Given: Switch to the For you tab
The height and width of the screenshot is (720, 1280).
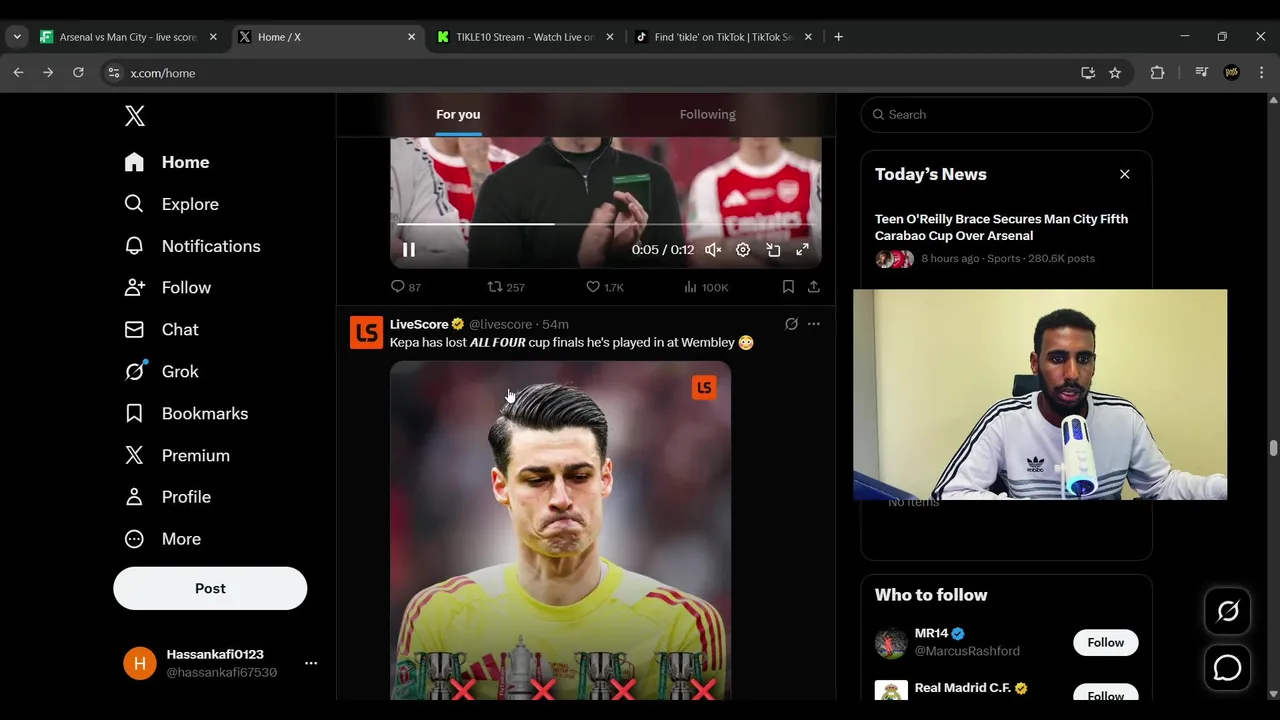Looking at the screenshot, I should [459, 114].
